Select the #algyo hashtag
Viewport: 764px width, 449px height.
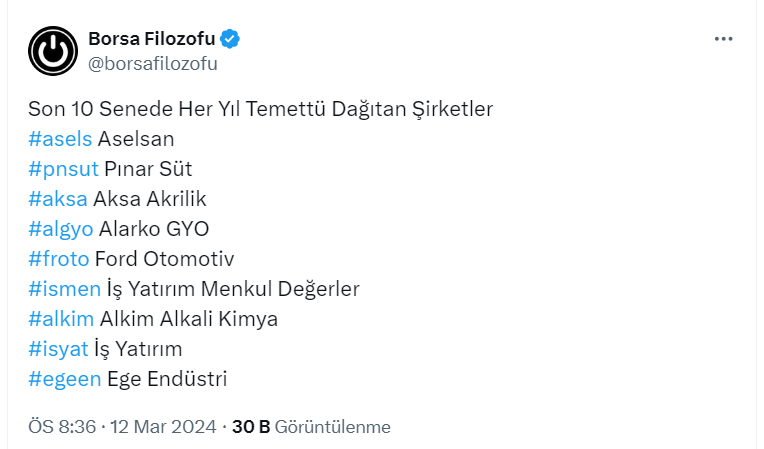pos(60,229)
